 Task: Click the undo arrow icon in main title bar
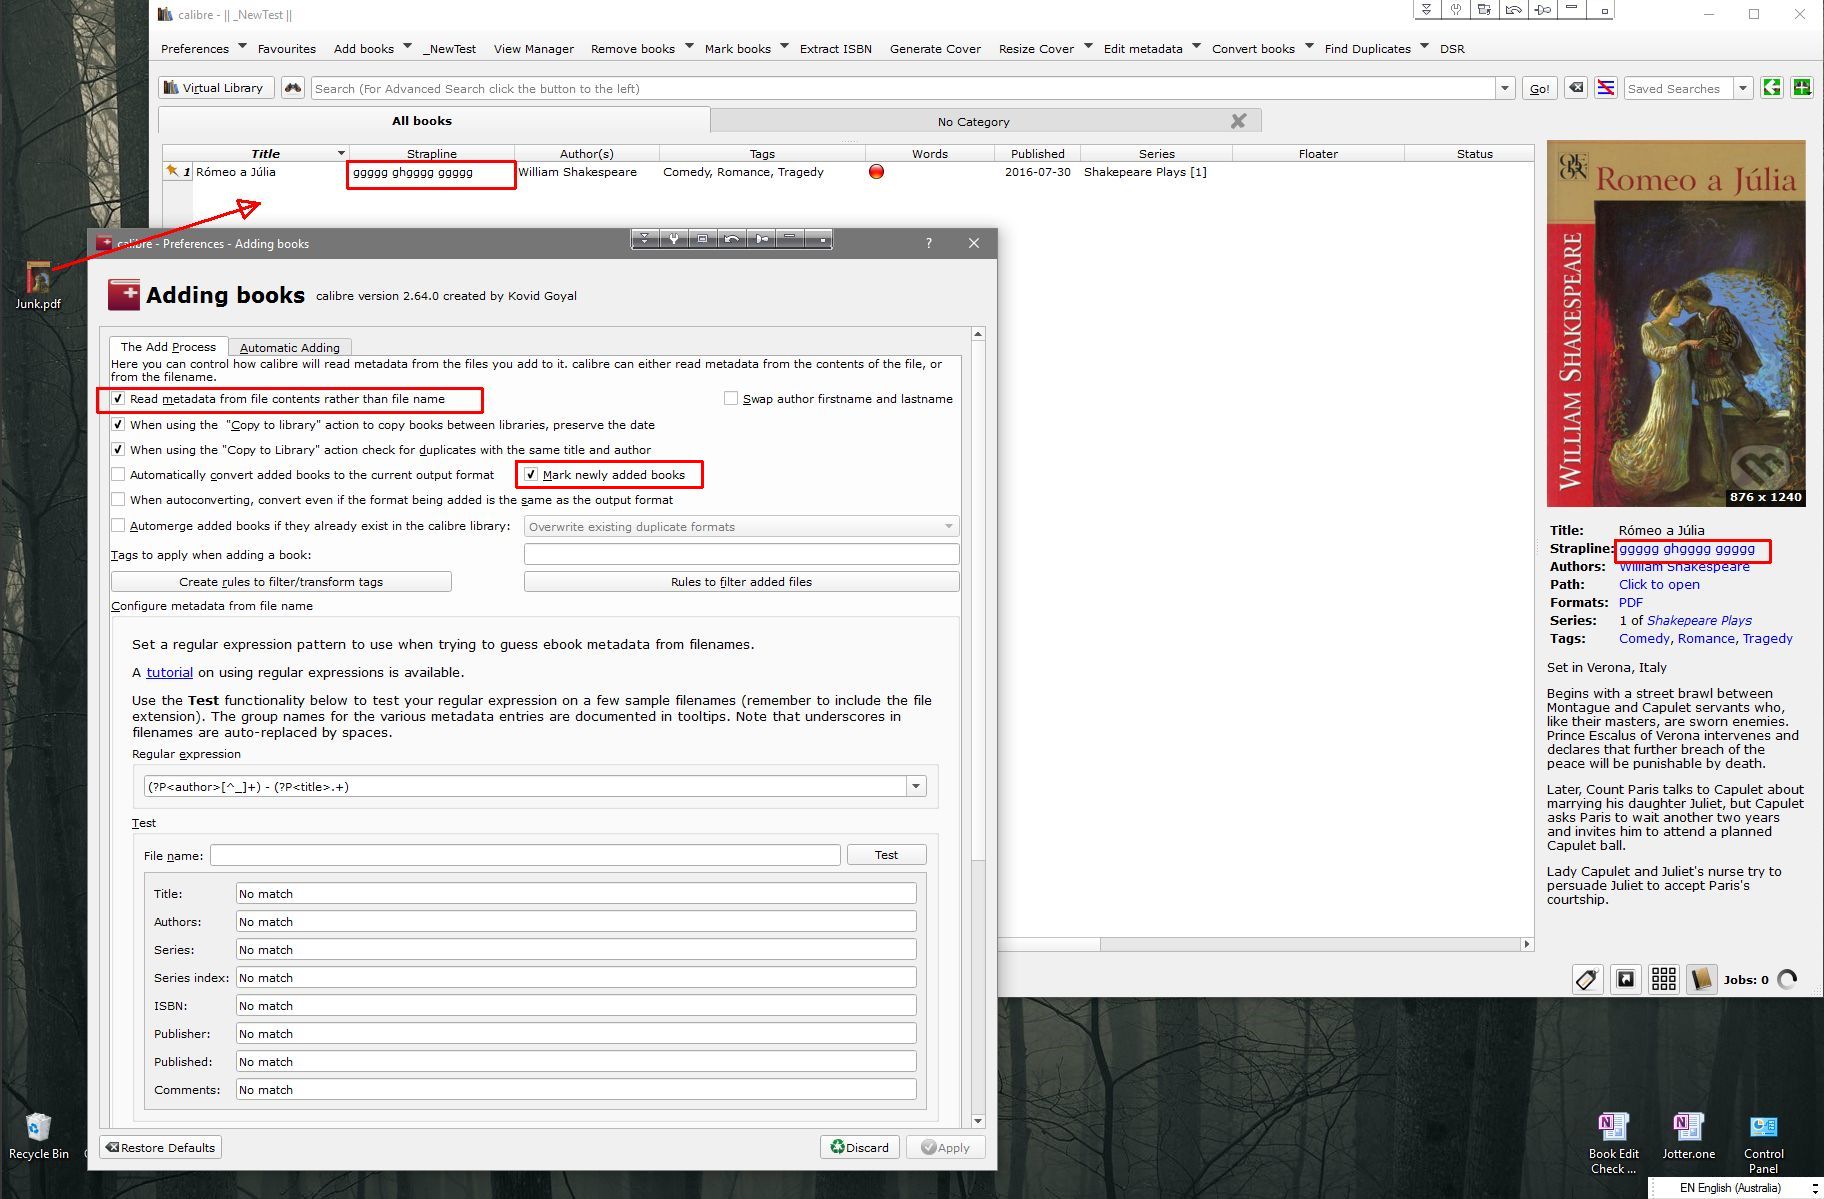(x=1514, y=10)
